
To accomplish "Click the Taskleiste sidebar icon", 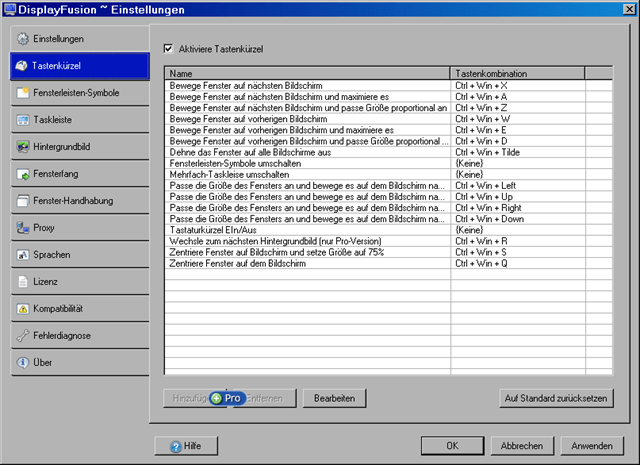I will pyautogui.click(x=22, y=120).
